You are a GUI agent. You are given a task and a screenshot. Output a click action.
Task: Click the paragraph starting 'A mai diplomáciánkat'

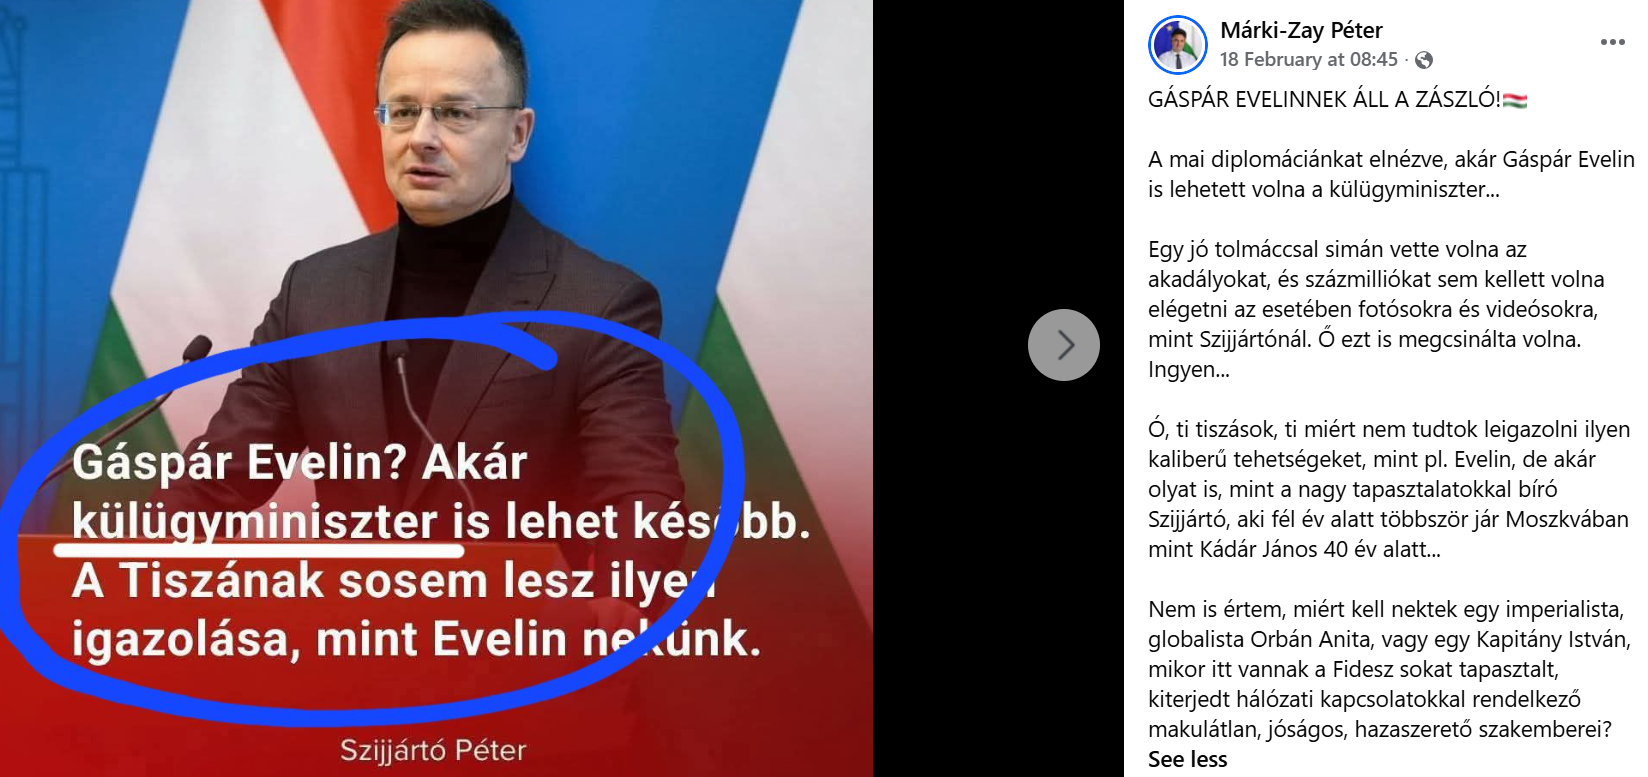click(x=1391, y=174)
